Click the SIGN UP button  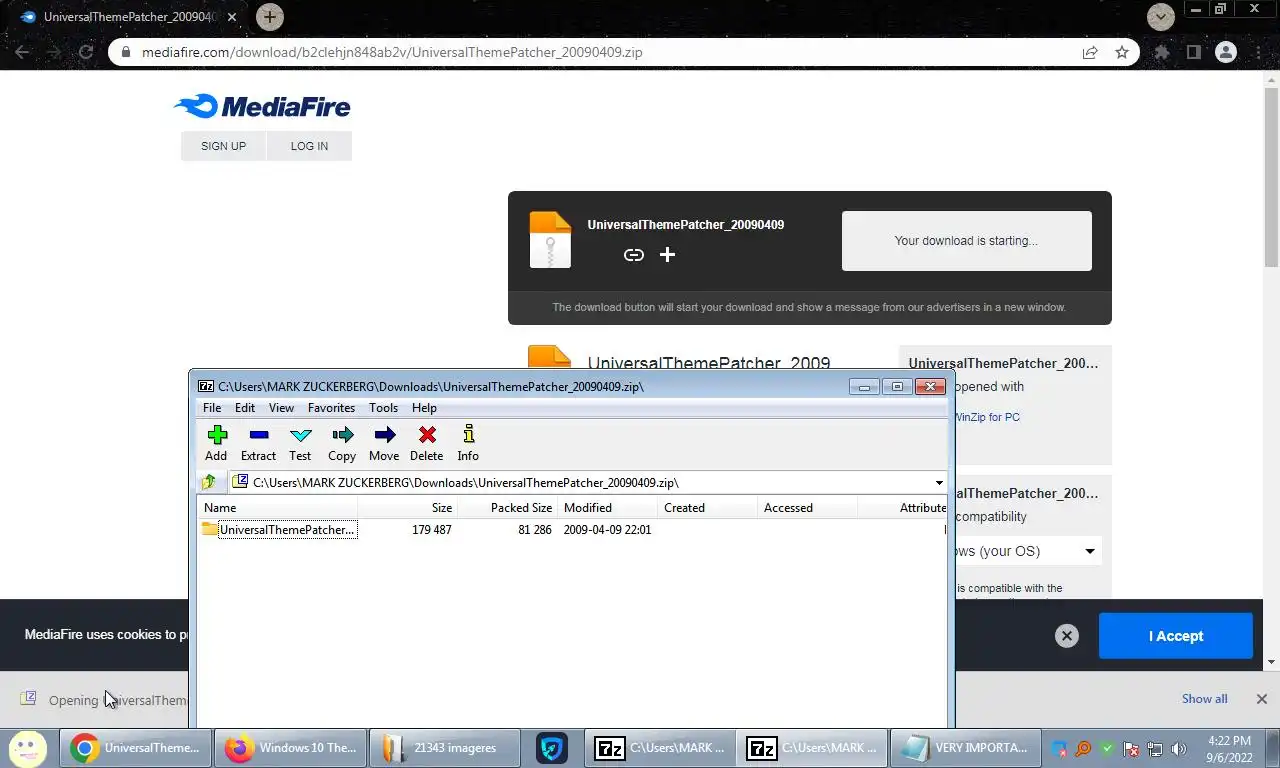[223, 146]
